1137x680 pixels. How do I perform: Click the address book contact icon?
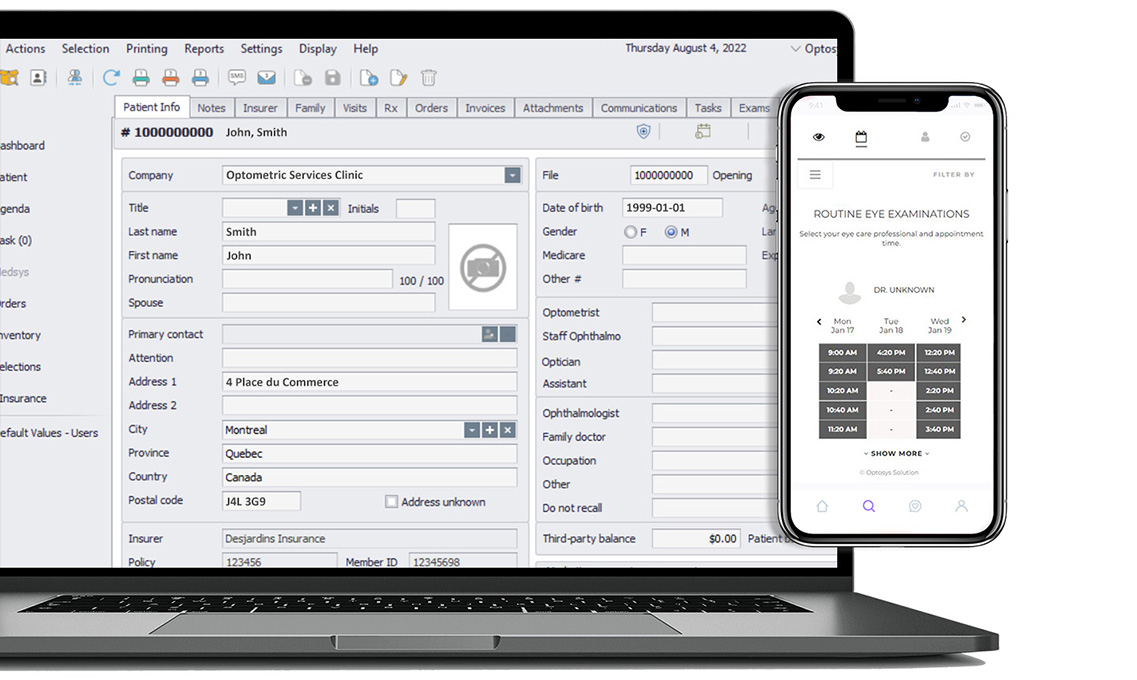[38, 78]
